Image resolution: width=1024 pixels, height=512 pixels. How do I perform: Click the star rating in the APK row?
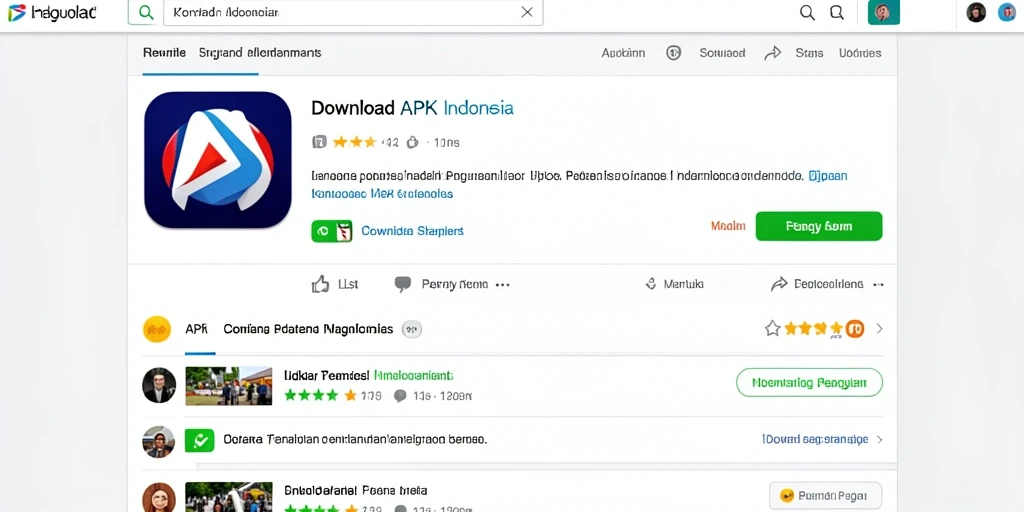[x=804, y=328]
